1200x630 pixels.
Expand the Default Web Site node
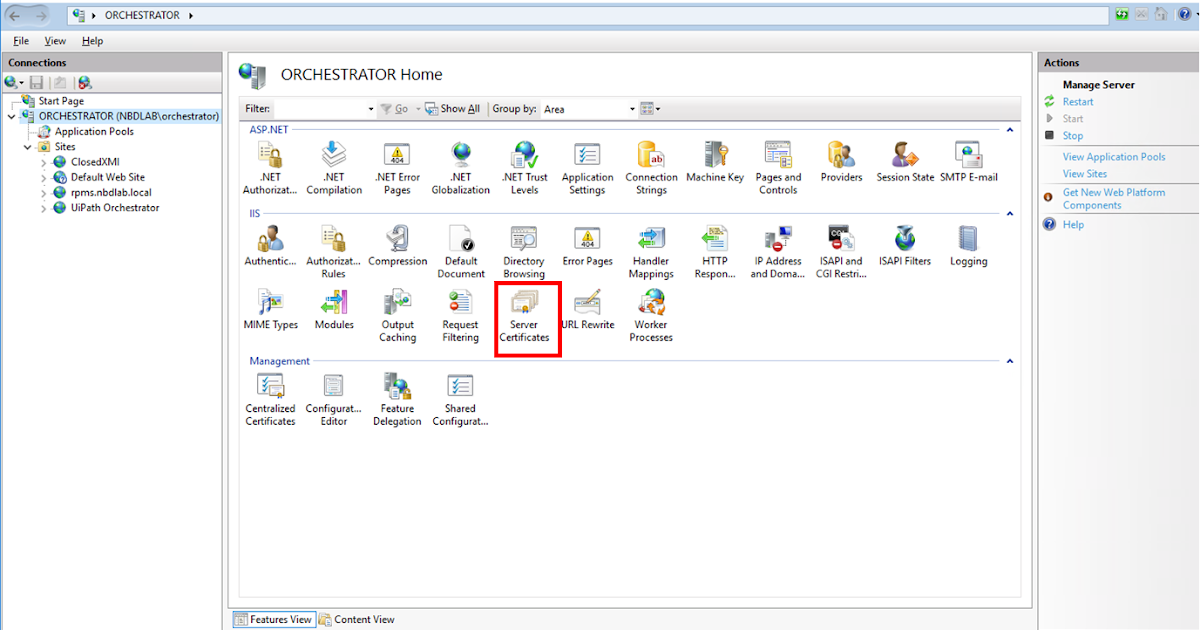click(x=43, y=178)
